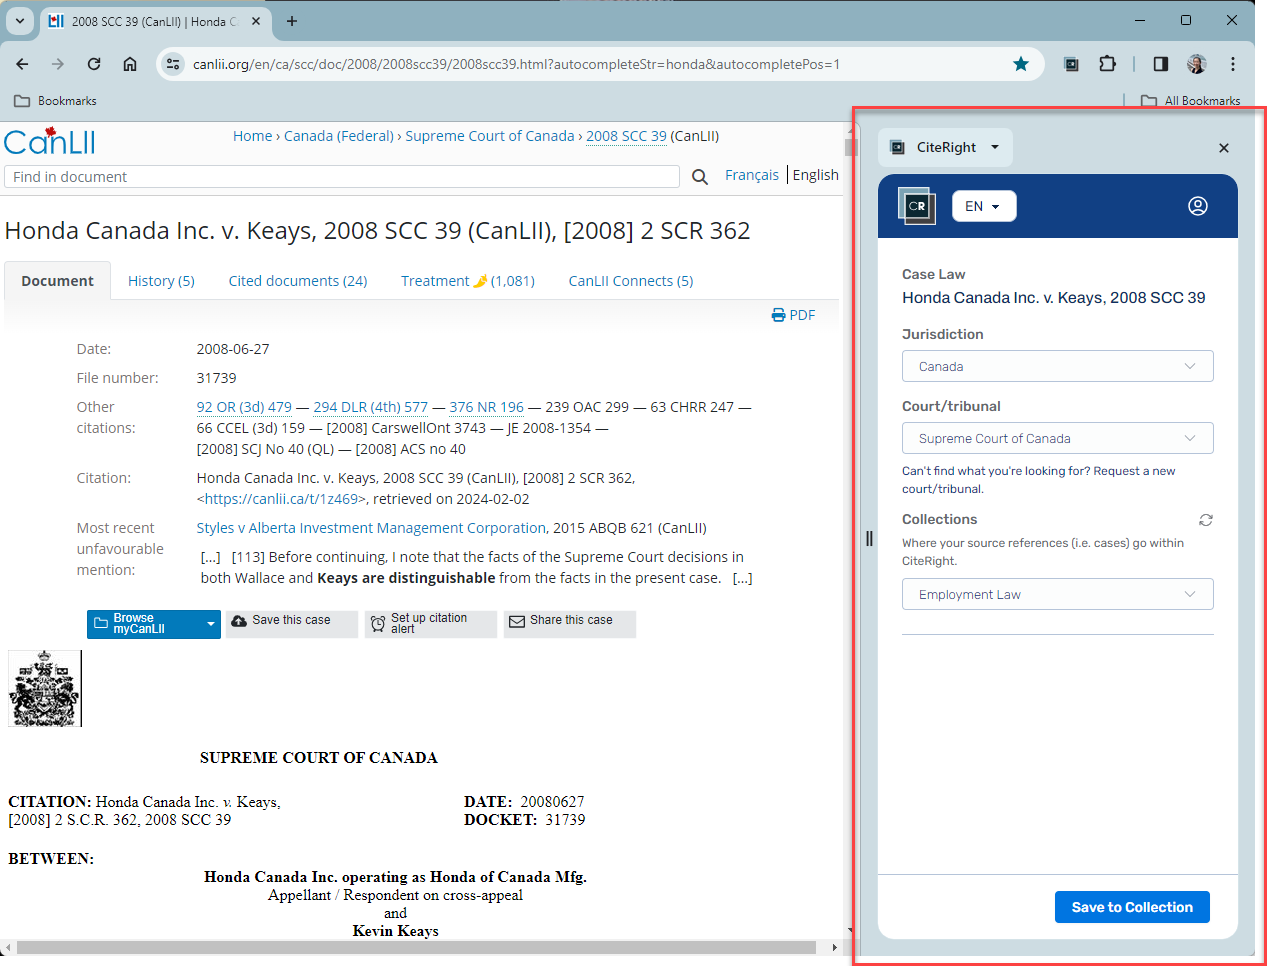Click the side panel resize handle
The width and height of the screenshot is (1267, 966).
(869, 539)
